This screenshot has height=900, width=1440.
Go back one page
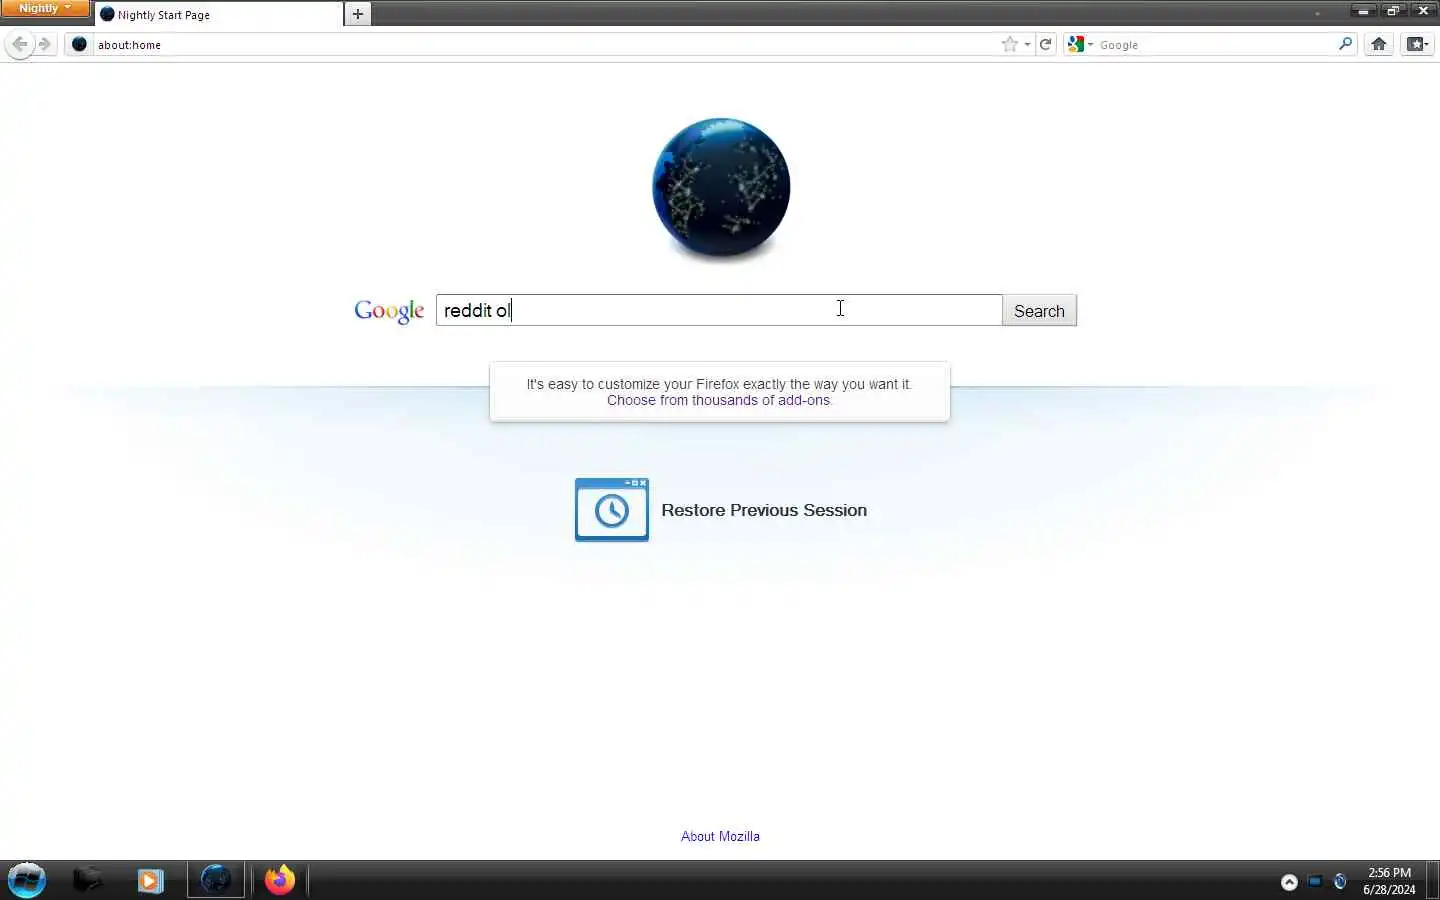pos(20,44)
